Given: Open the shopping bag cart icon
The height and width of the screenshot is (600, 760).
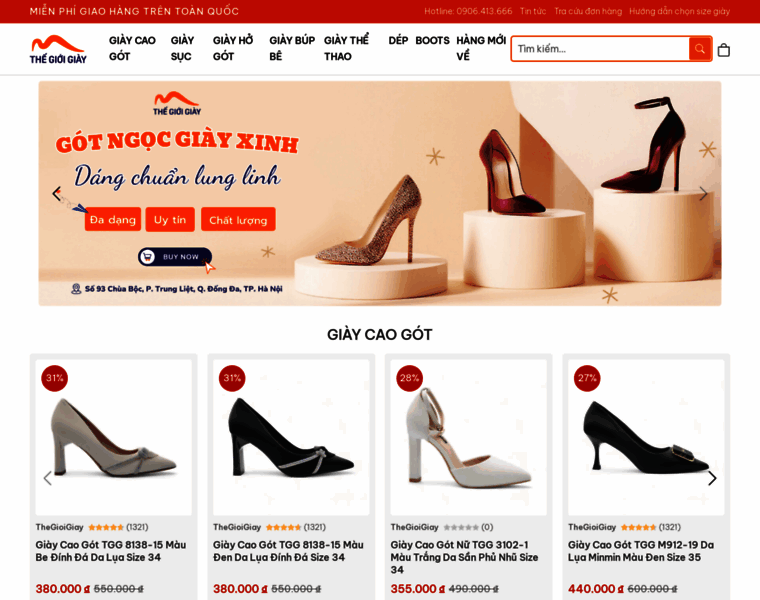Looking at the screenshot, I should pyautogui.click(x=724, y=49).
